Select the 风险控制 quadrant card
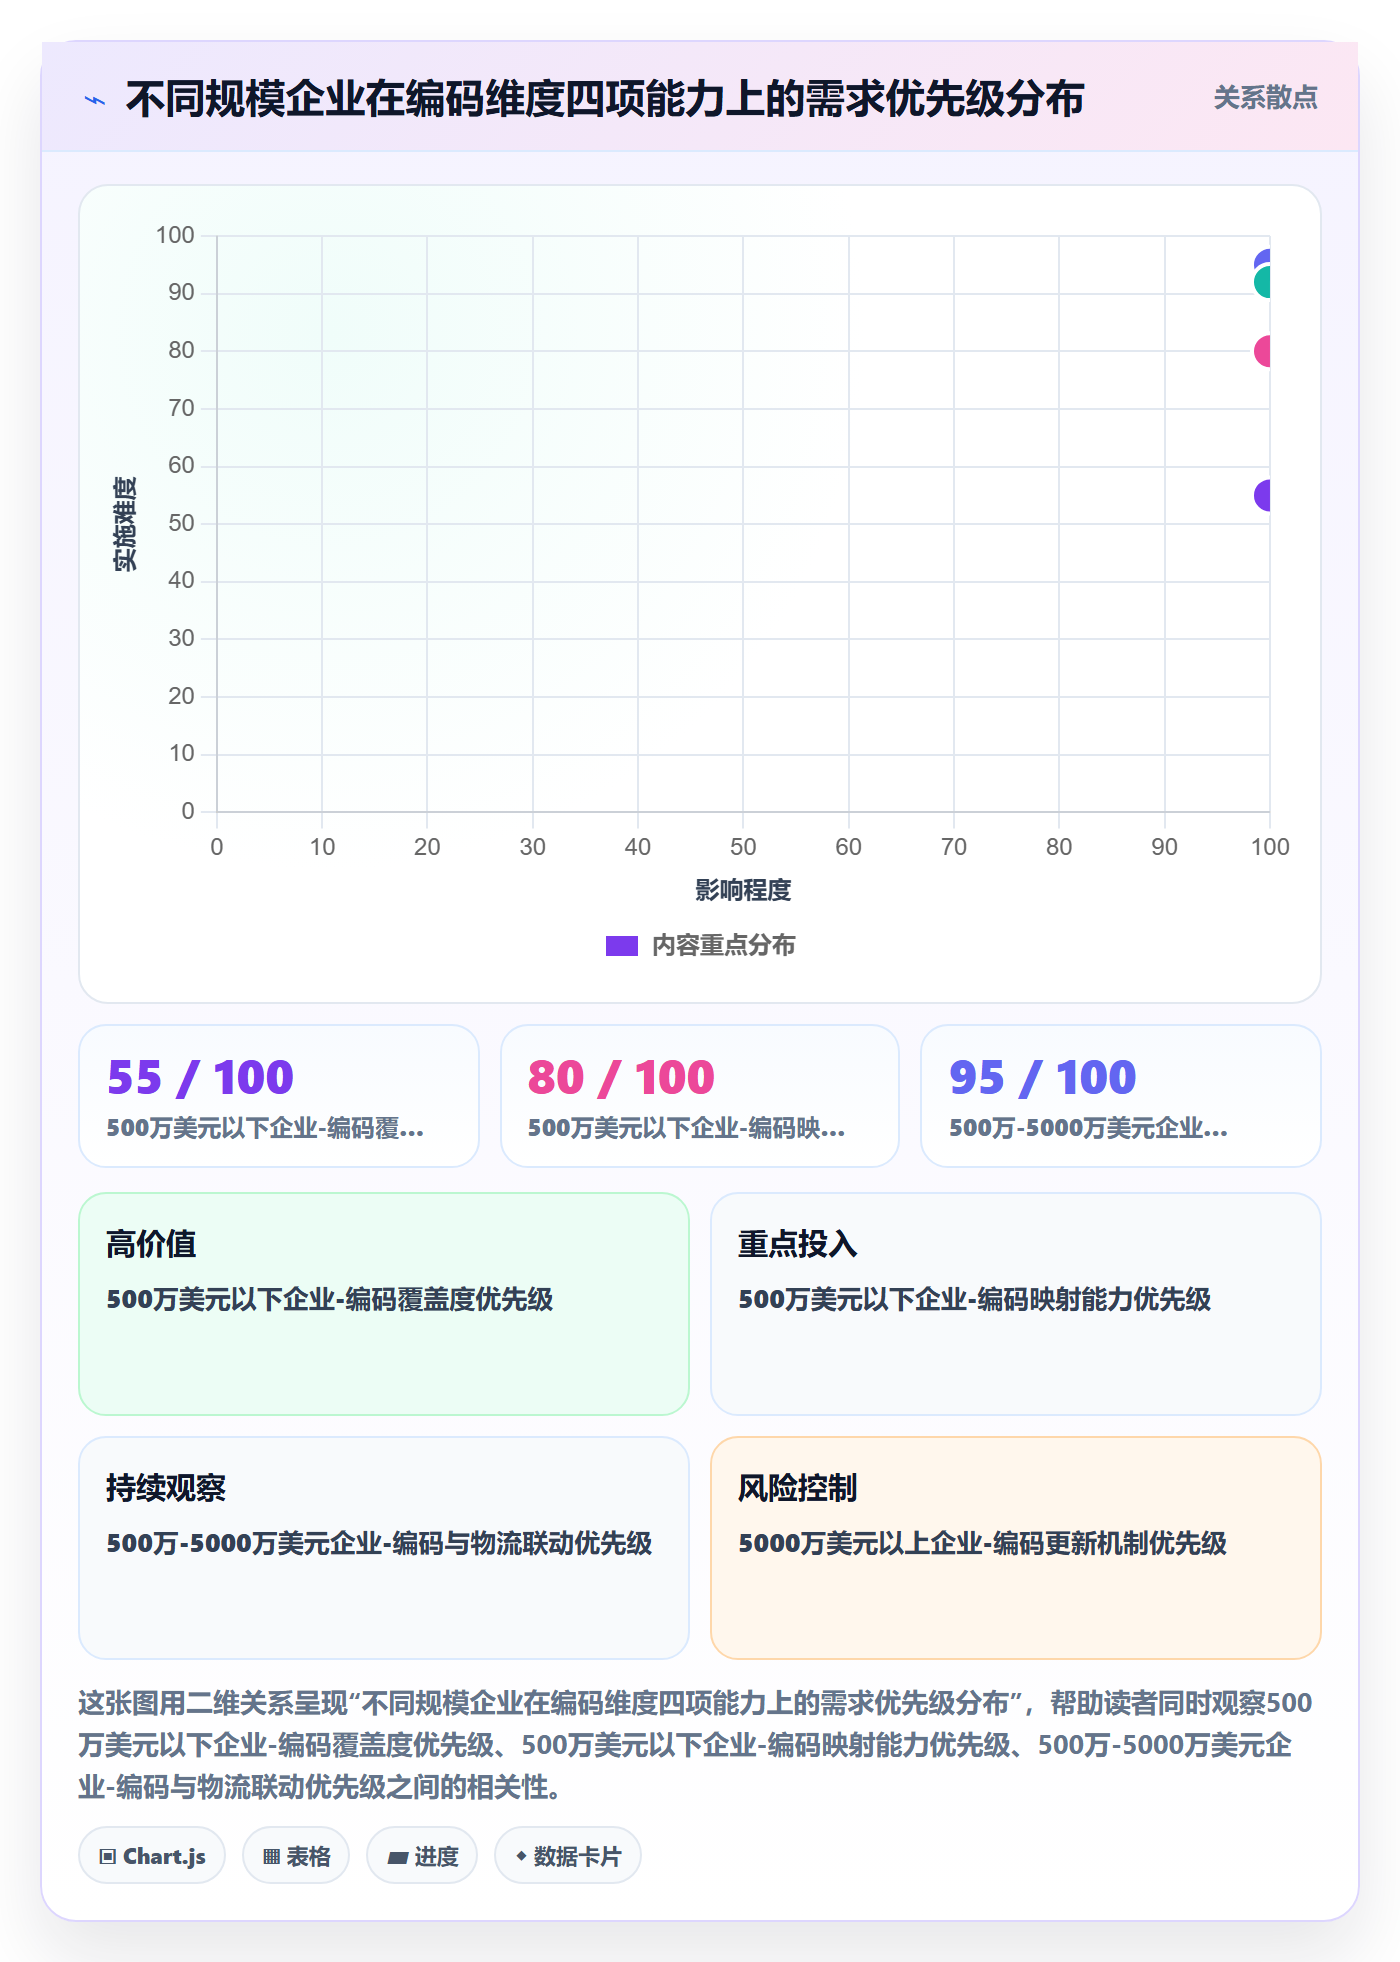This screenshot has width=1400, height=1962. tap(1016, 1548)
